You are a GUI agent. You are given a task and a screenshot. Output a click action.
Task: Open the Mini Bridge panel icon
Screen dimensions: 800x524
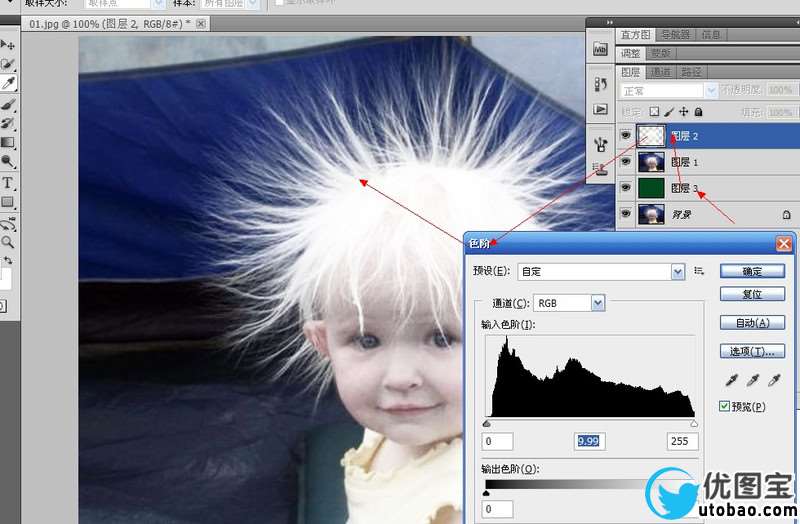(600, 49)
